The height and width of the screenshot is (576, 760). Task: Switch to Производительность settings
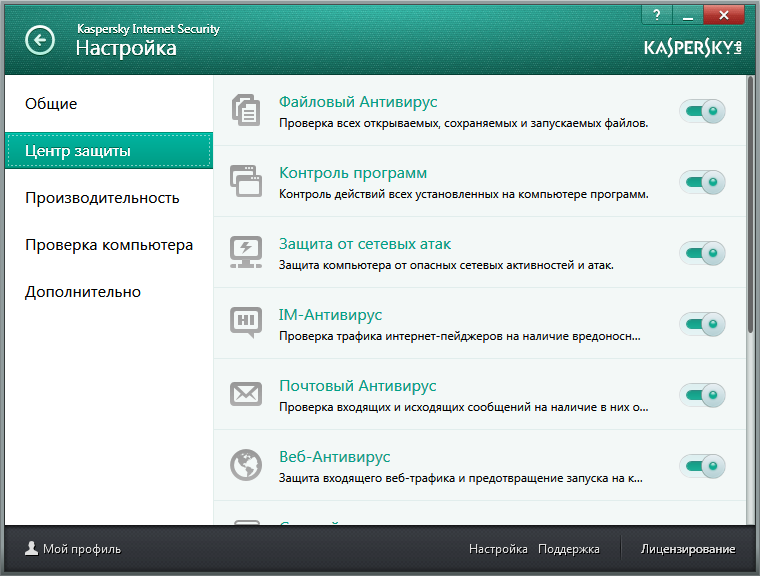109,198
